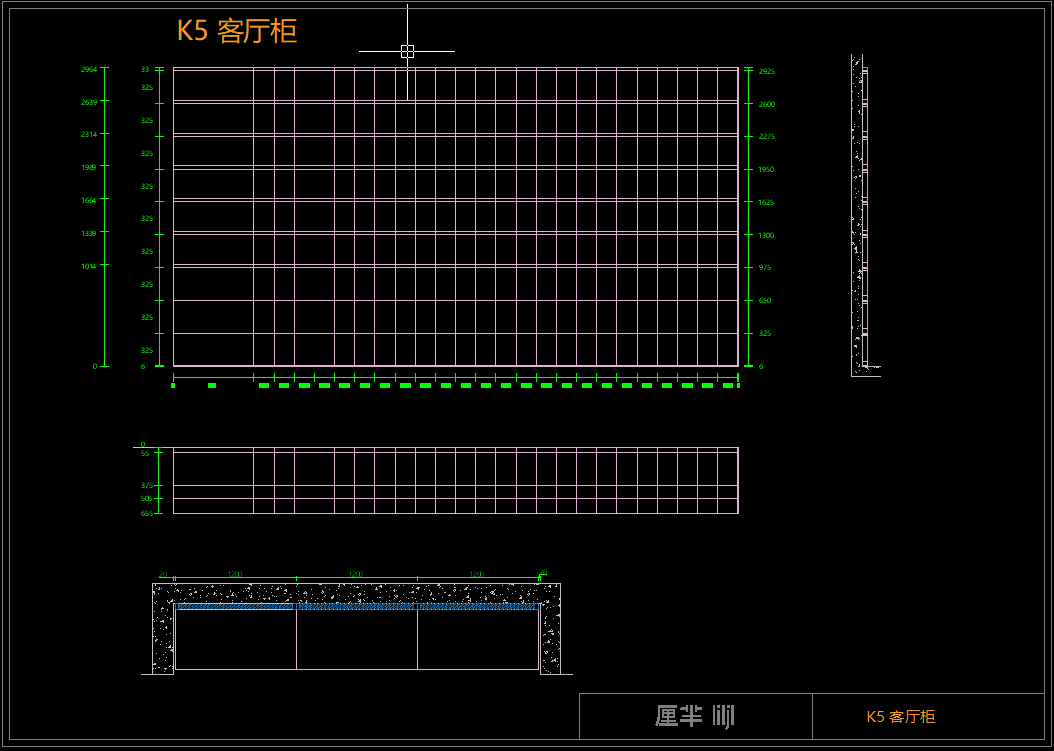Select the 2964 dimension text on left
The width and height of the screenshot is (1054, 751).
click(89, 70)
